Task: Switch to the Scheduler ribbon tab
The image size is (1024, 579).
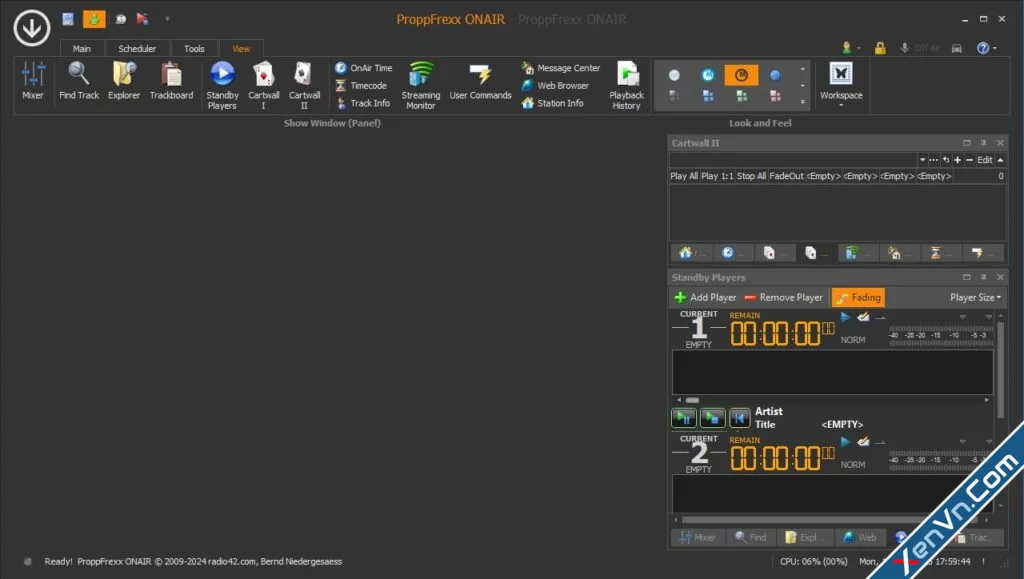Action: click(137, 49)
